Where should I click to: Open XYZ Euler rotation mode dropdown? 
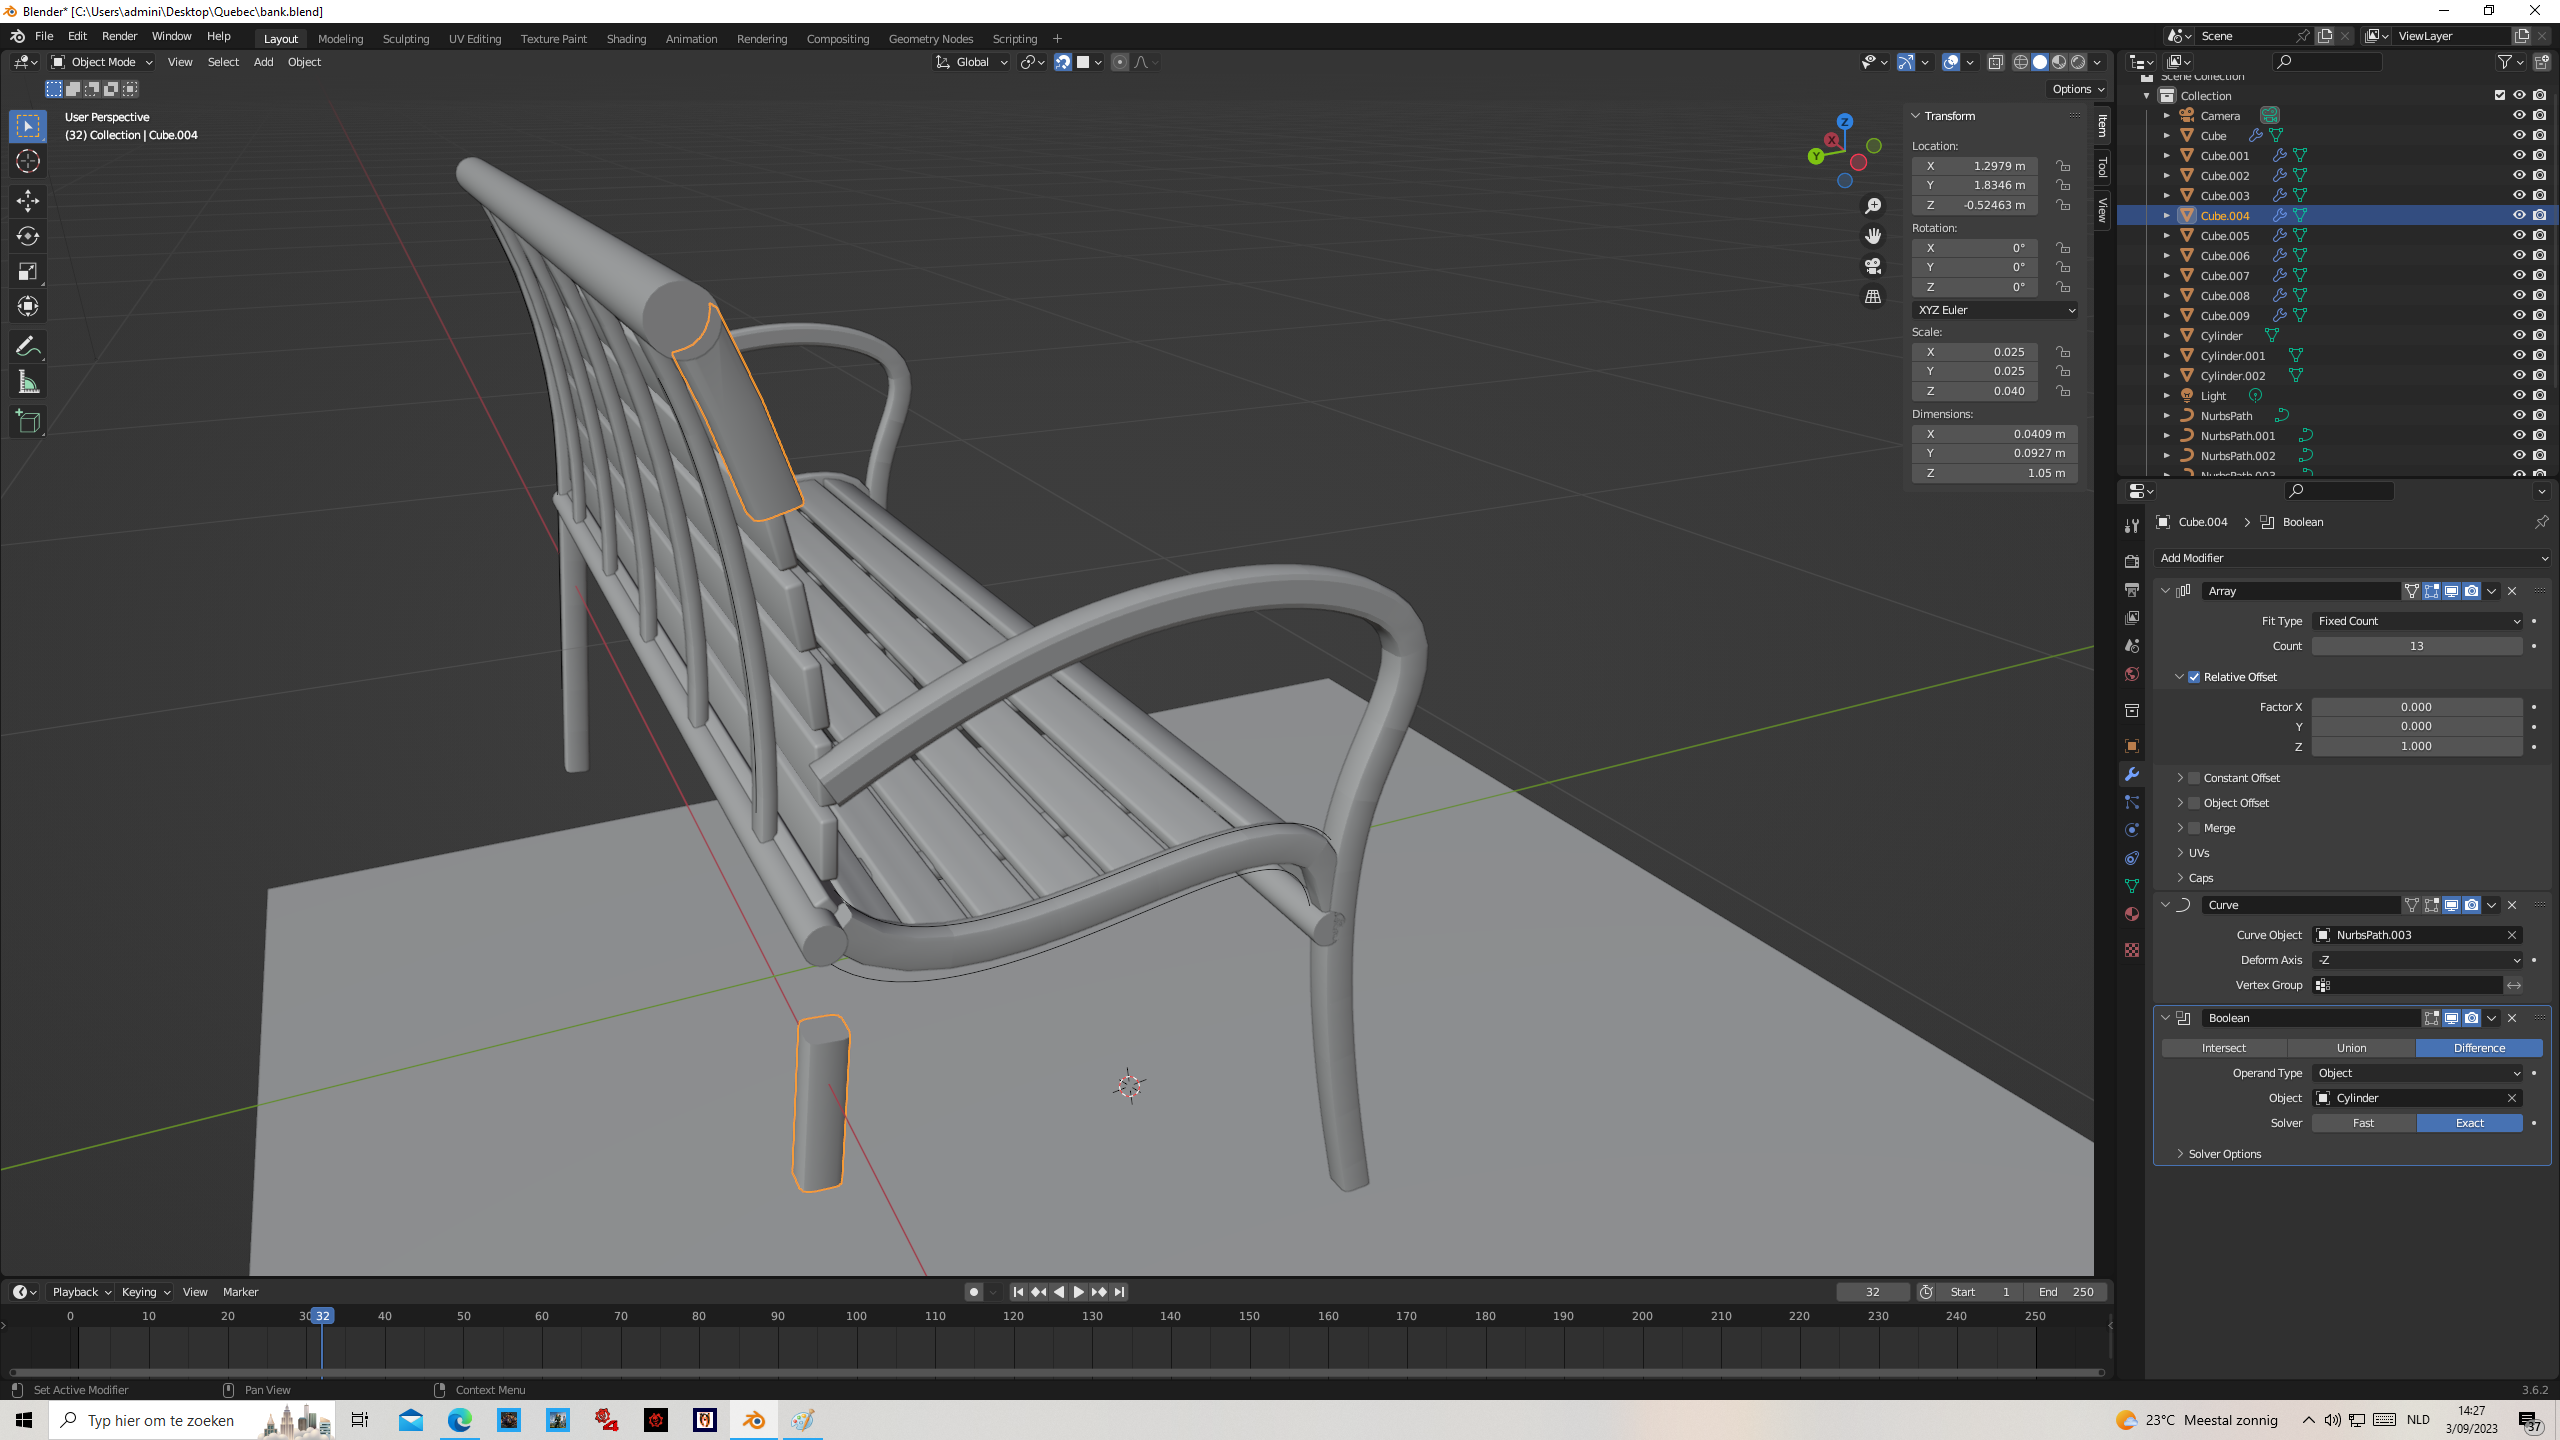[1995, 310]
